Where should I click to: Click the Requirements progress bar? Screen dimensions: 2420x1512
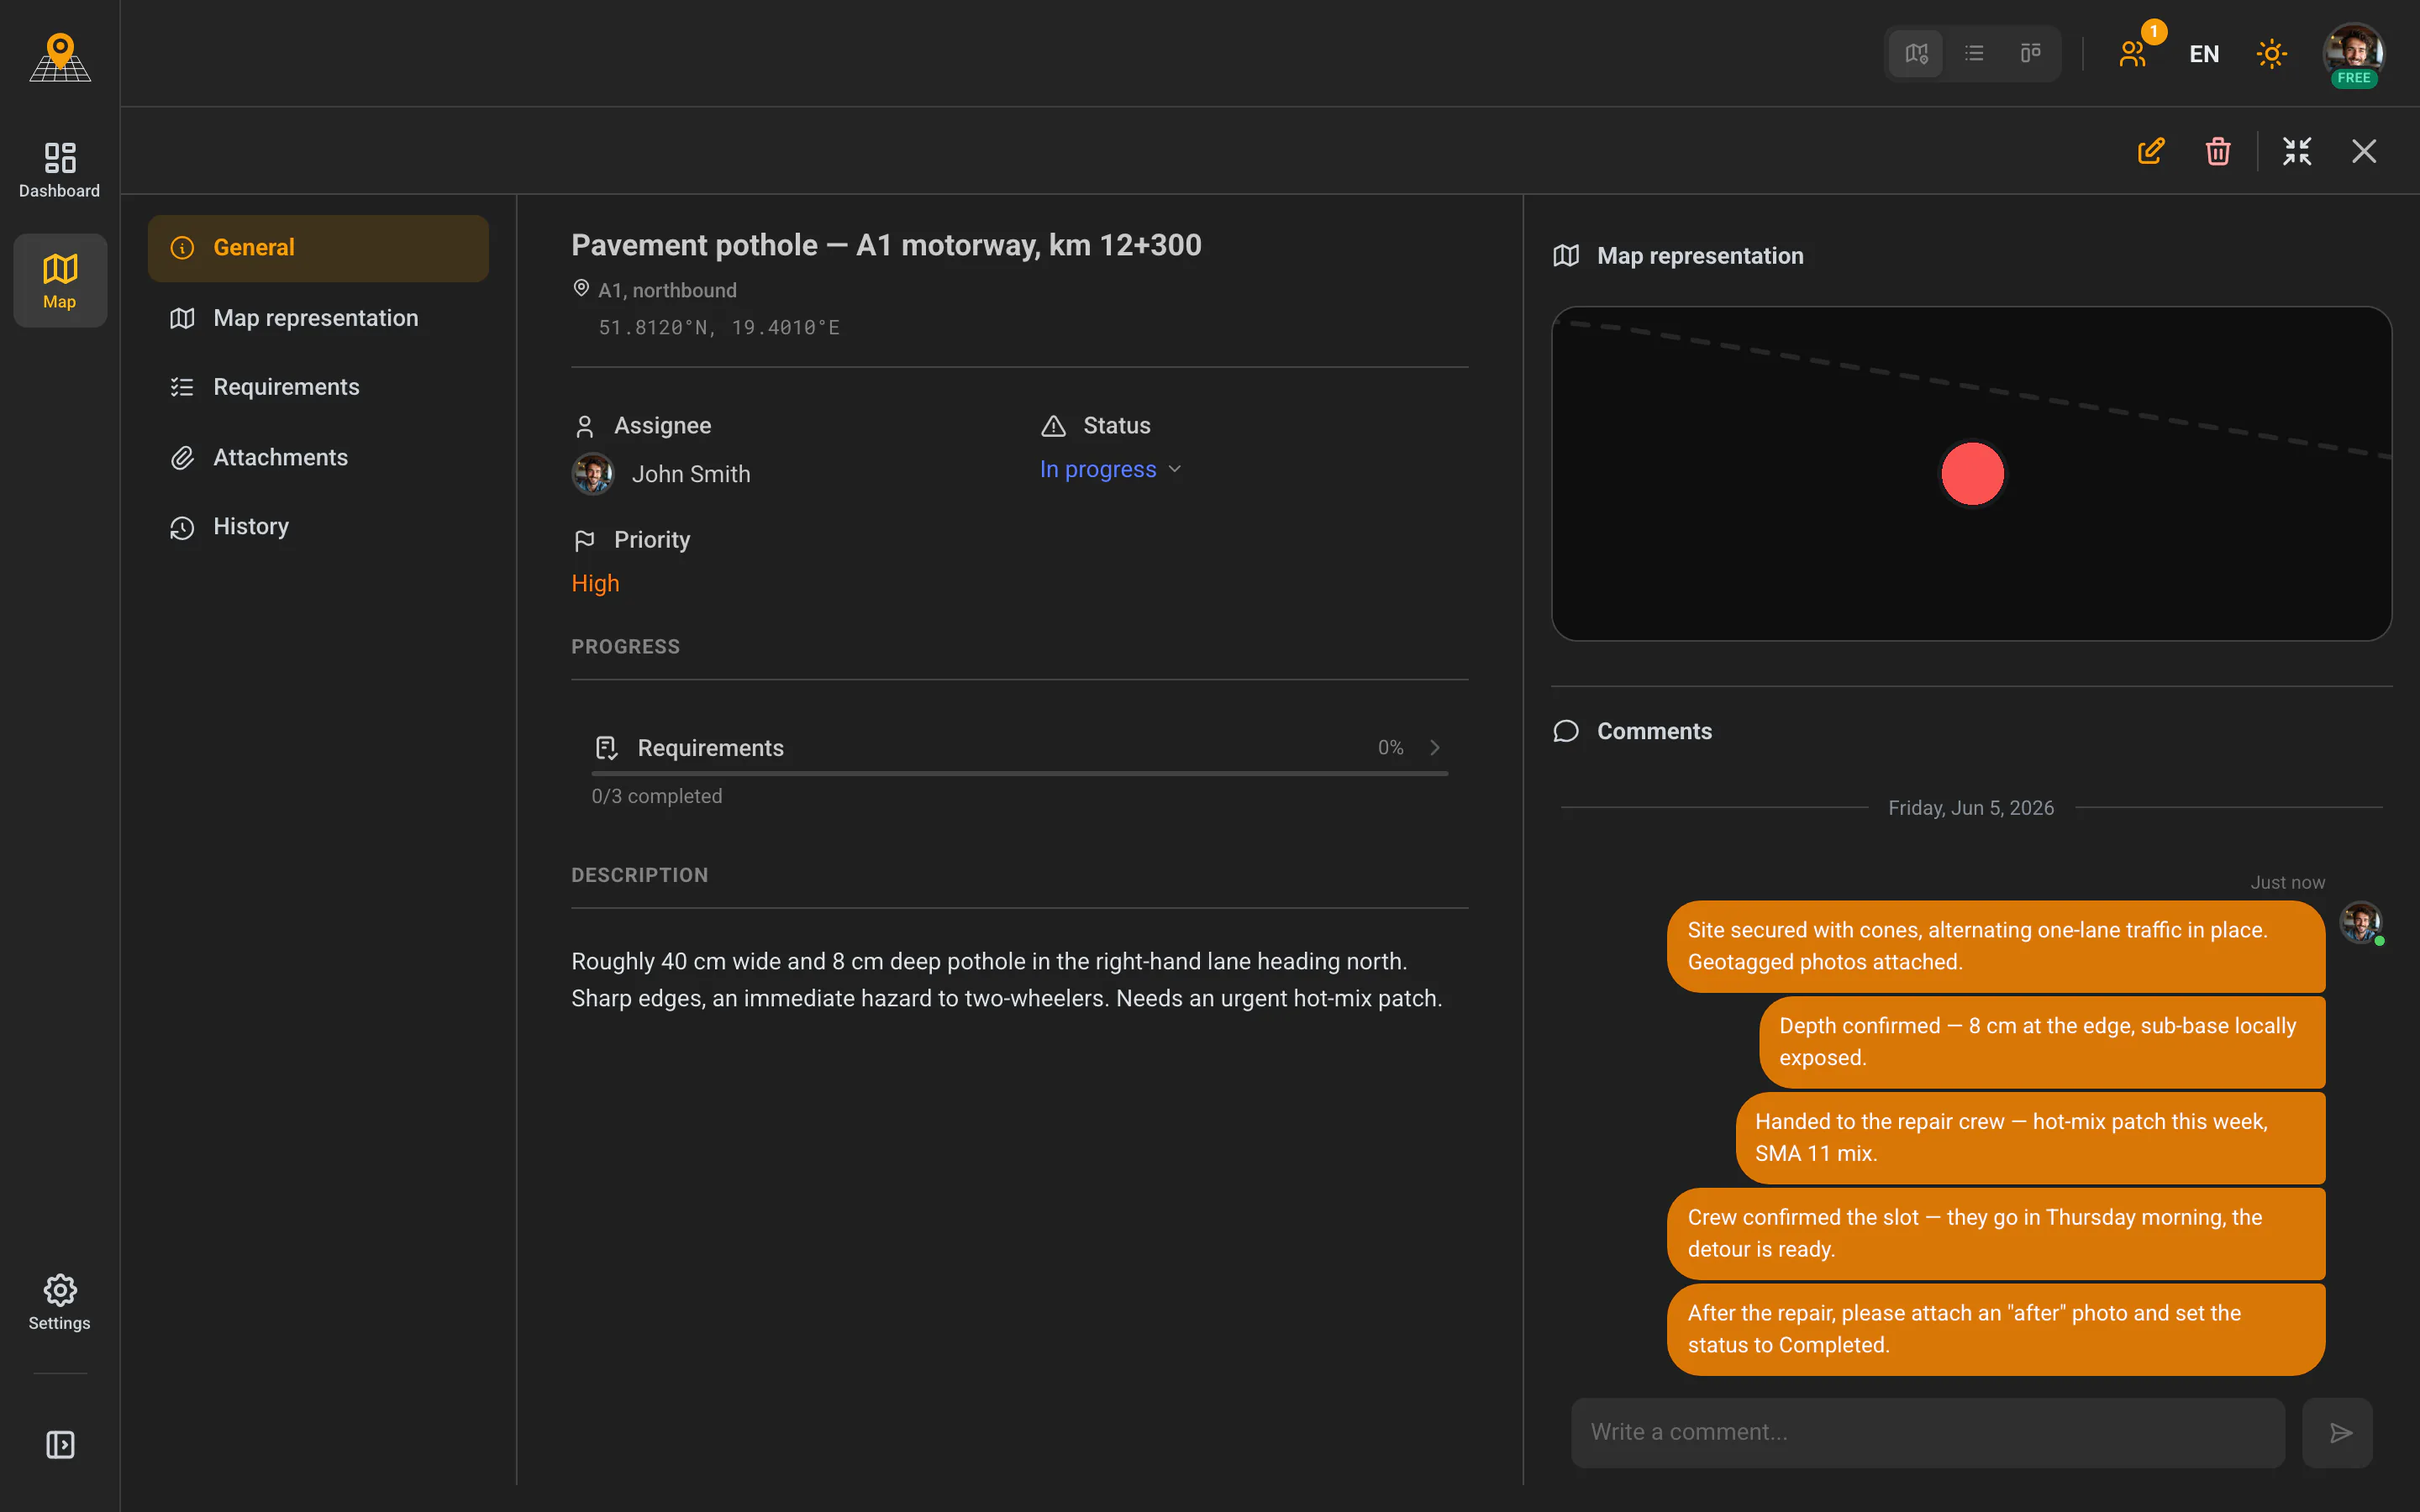pos(1019,773)
